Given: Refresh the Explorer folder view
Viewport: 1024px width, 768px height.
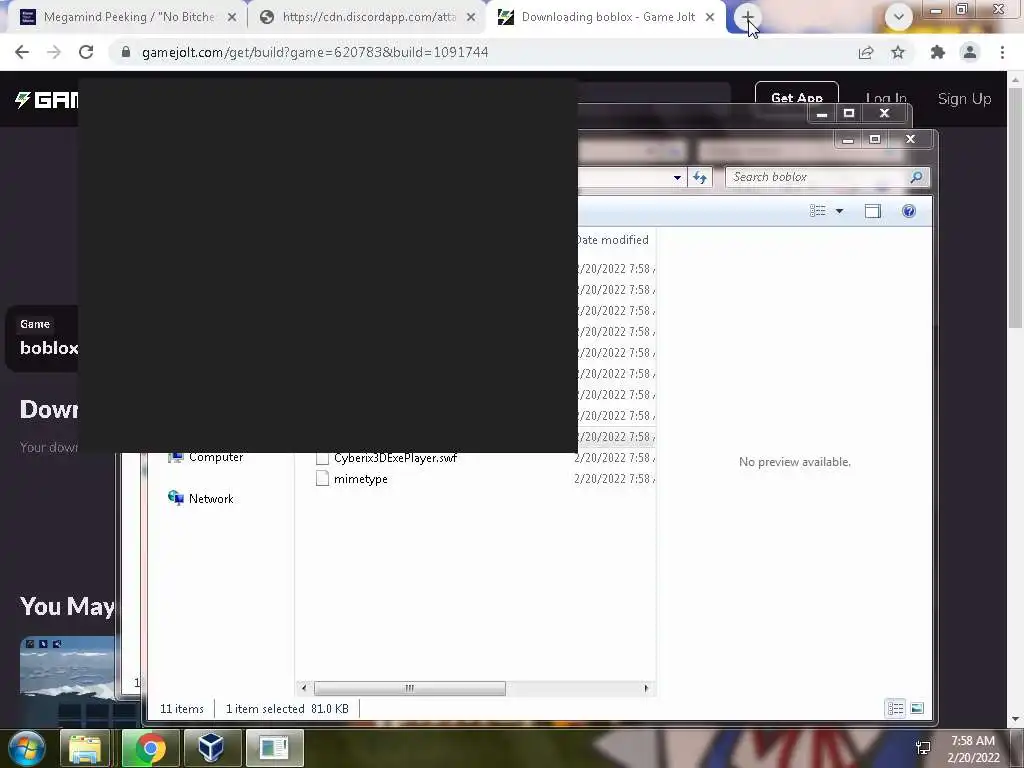Looking at the screenshot, I should click(699, 177).
